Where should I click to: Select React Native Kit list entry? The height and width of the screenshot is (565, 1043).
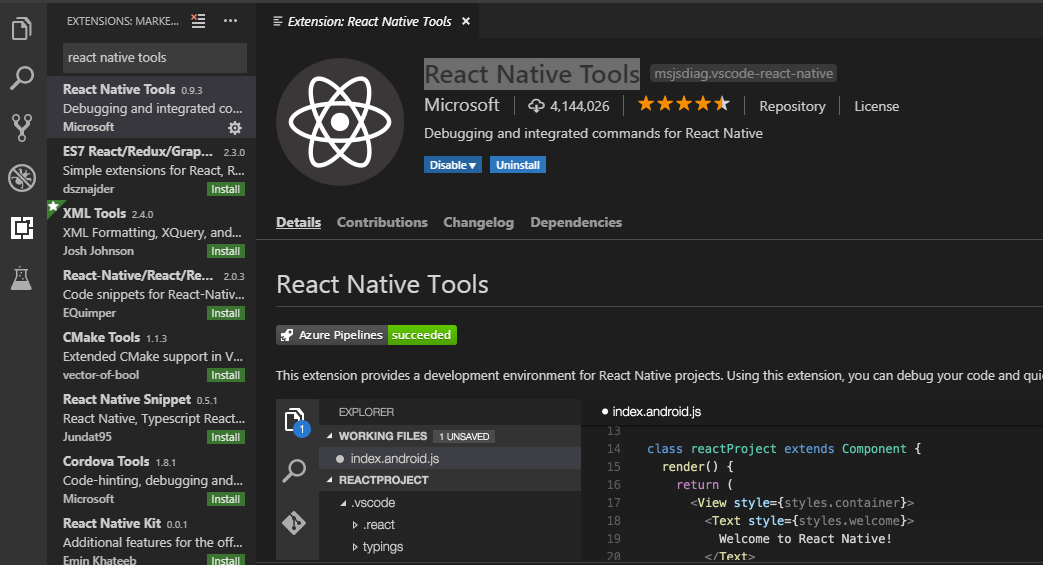pyautogui.click(x=152, y=538)
